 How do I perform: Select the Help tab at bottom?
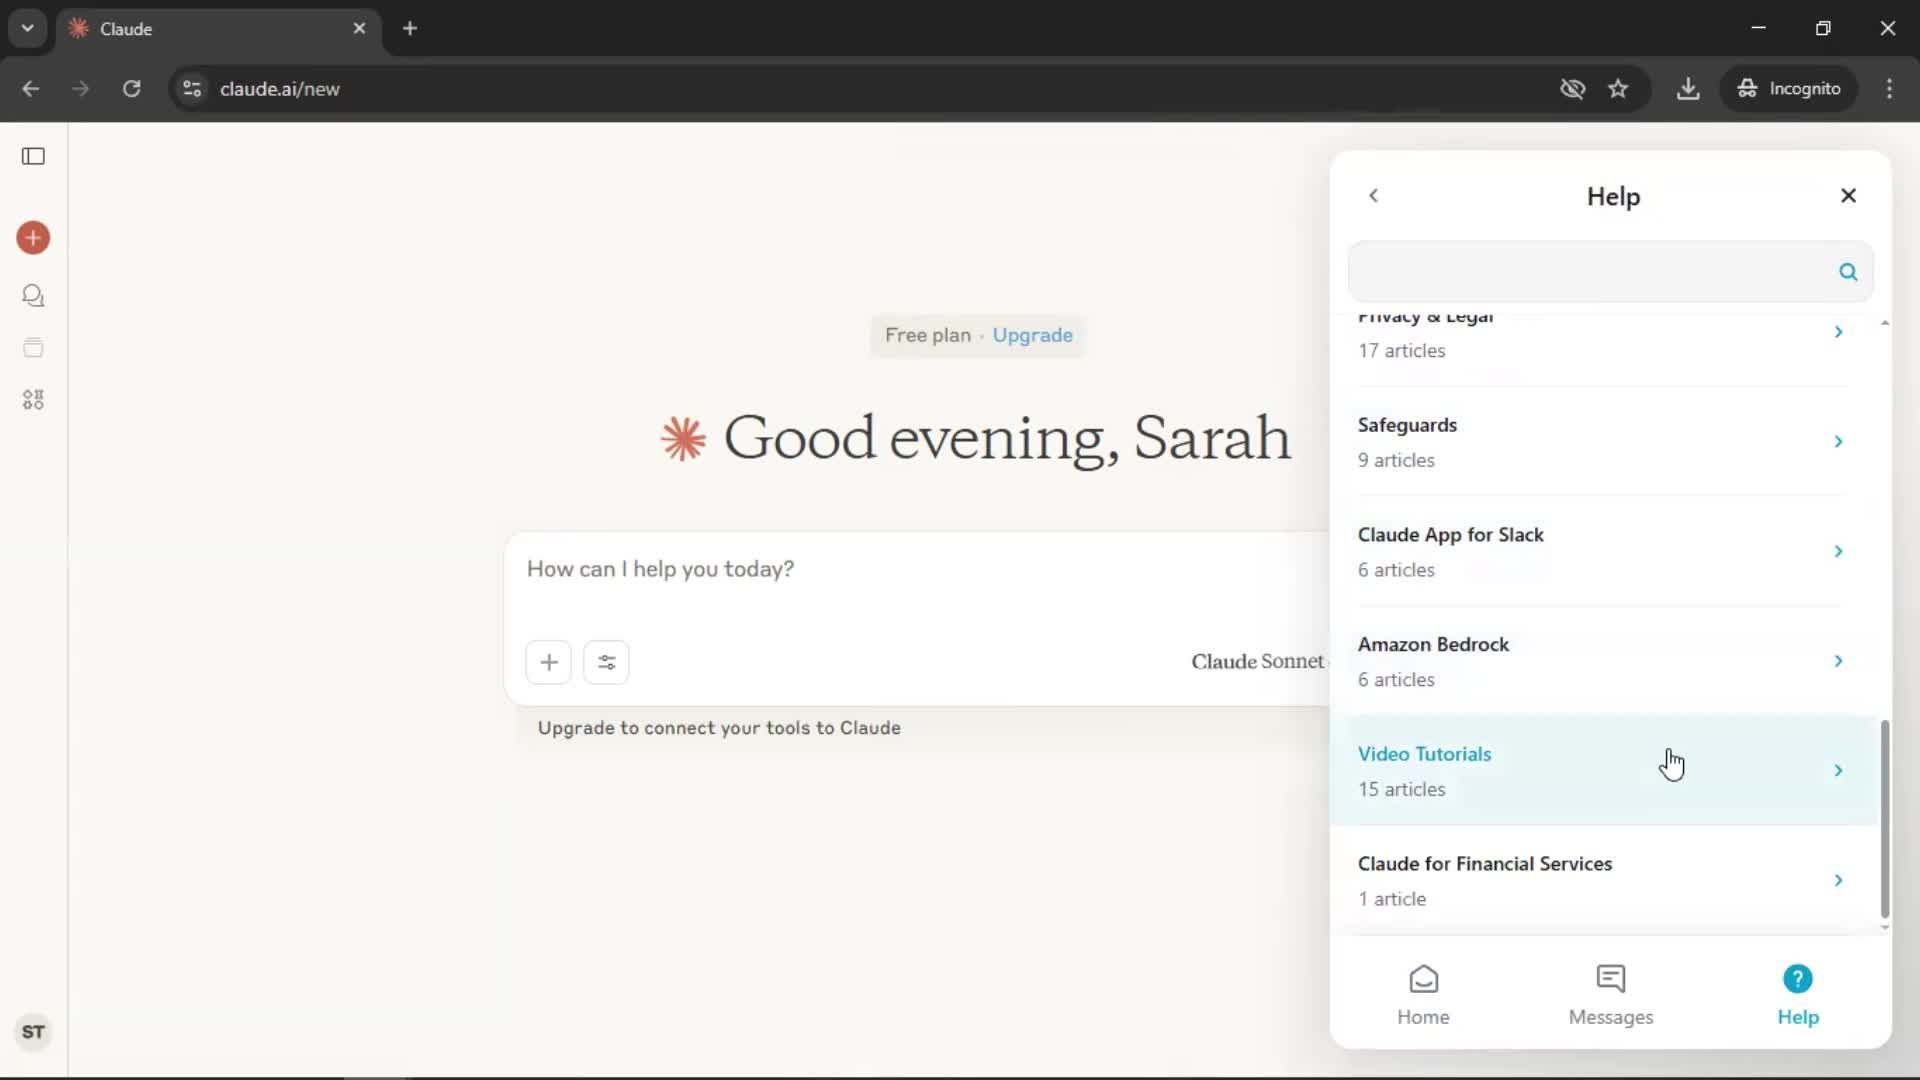(x=1797, y=995)
